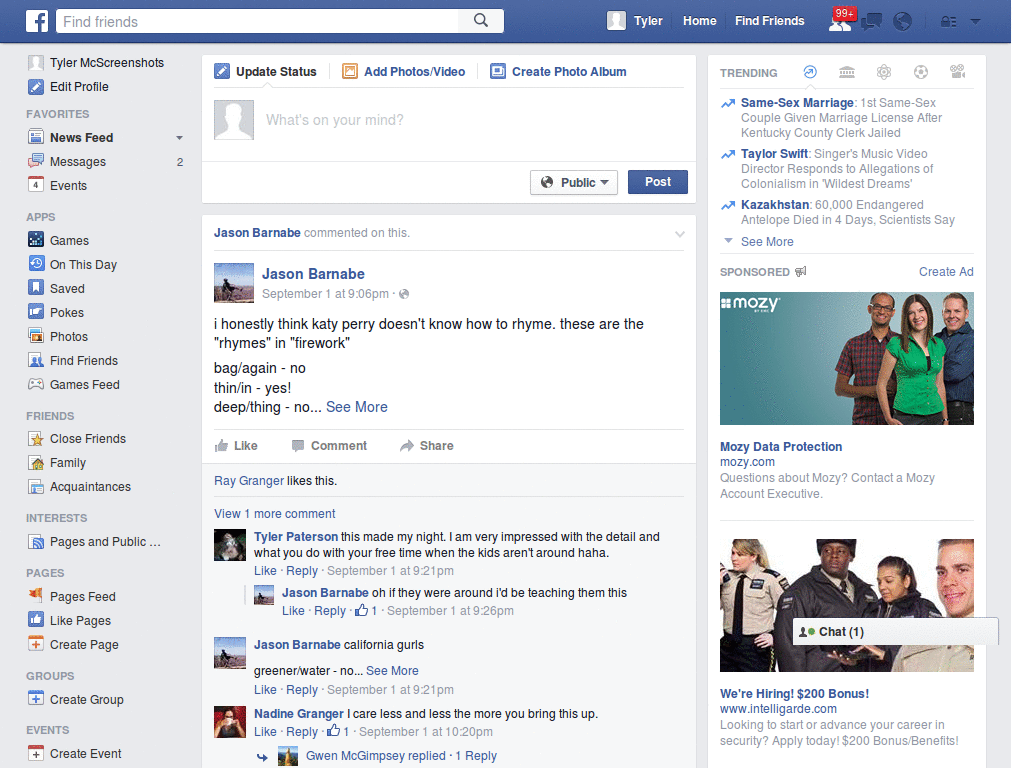The image size is (1024, 768).
Task: Select the Create Photo Album tab
Action: (558, 72)
